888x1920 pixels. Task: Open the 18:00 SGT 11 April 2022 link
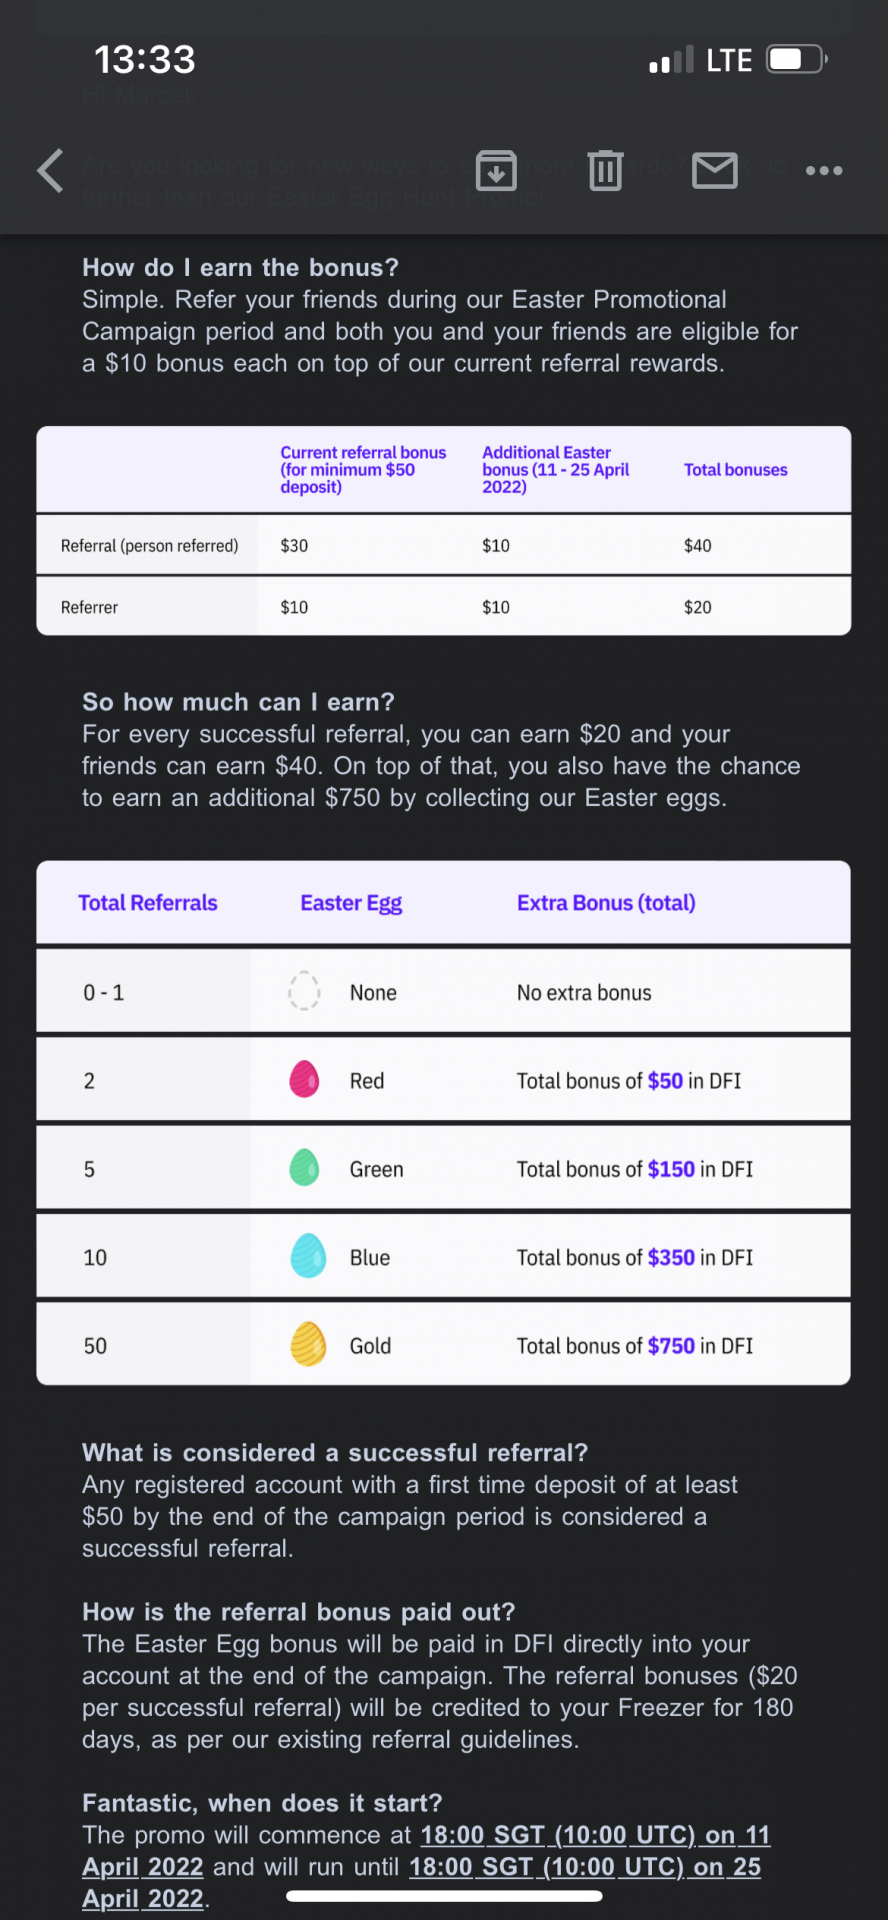pos(595,1835)
